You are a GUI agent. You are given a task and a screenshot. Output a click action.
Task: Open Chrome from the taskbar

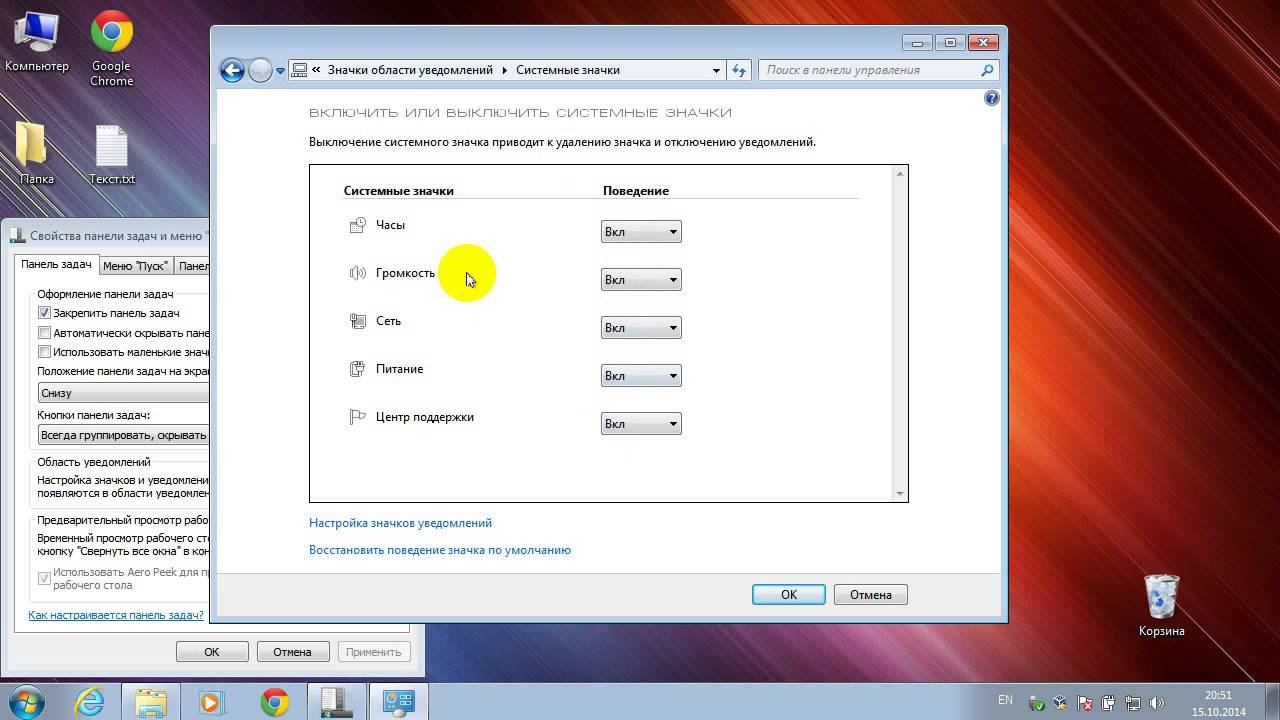(274, 702)
